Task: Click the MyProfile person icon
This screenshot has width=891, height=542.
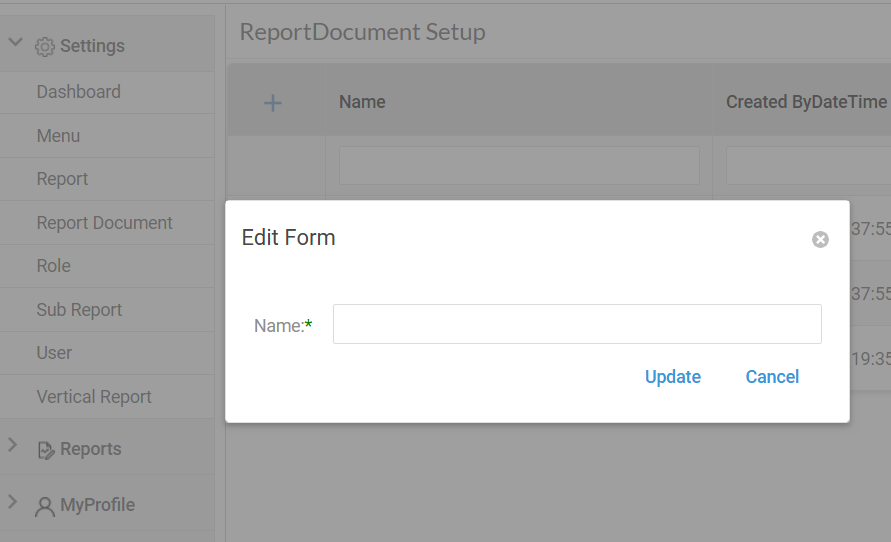Action: point(45,507)
